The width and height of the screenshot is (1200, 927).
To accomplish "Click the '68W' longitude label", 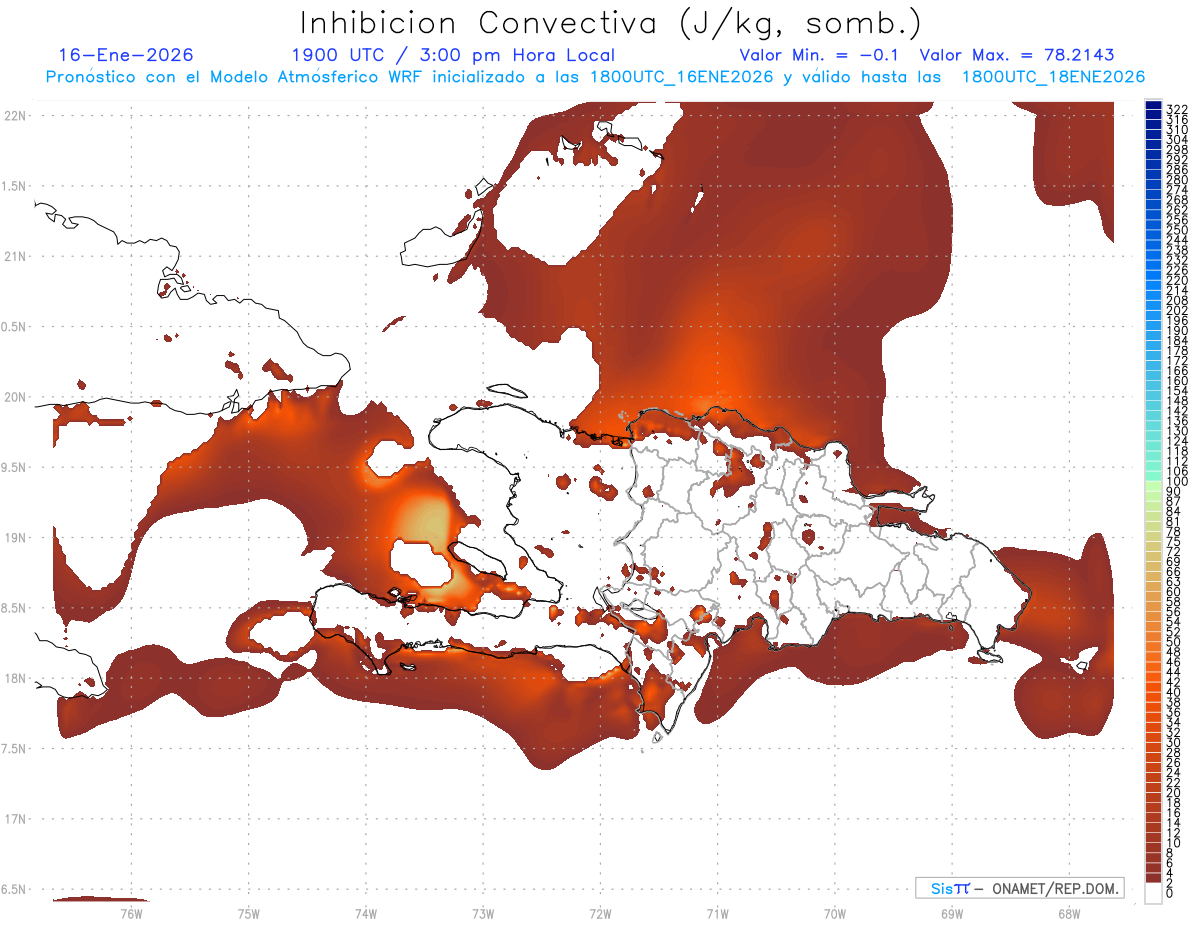I will coord(1069,912).
